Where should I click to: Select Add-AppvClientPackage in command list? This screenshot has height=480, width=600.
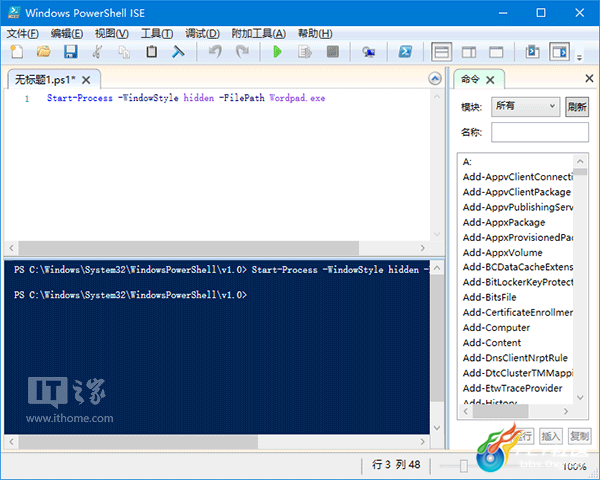(x=517, y=192)
